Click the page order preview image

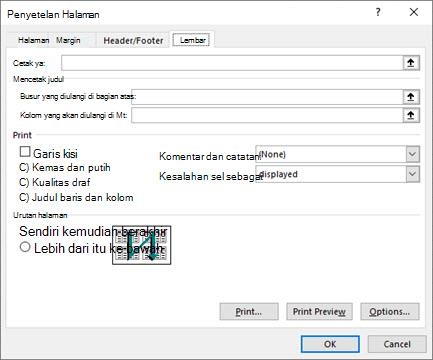tap(142, 245)
